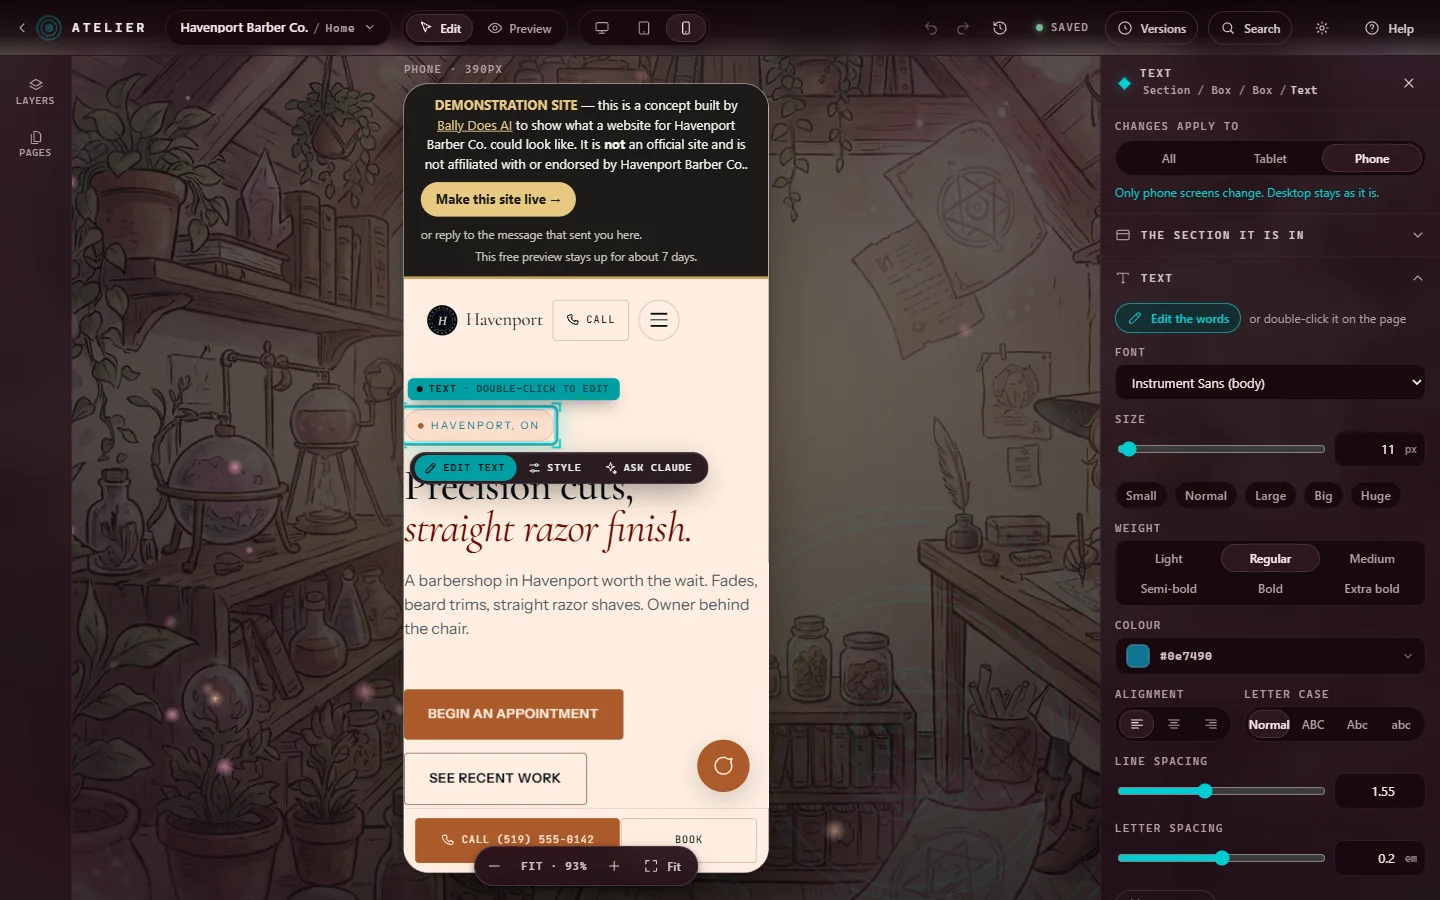Undo the last change
Viewport: 1440px width, 900px height.
tap(931, 28)
